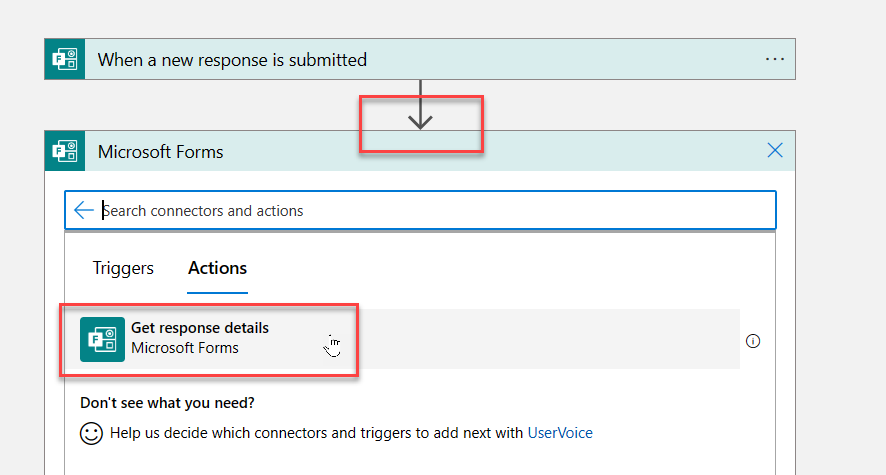Screen dimensions: 886x475
Task: Show info for Get response details
Action: point(754,341)
